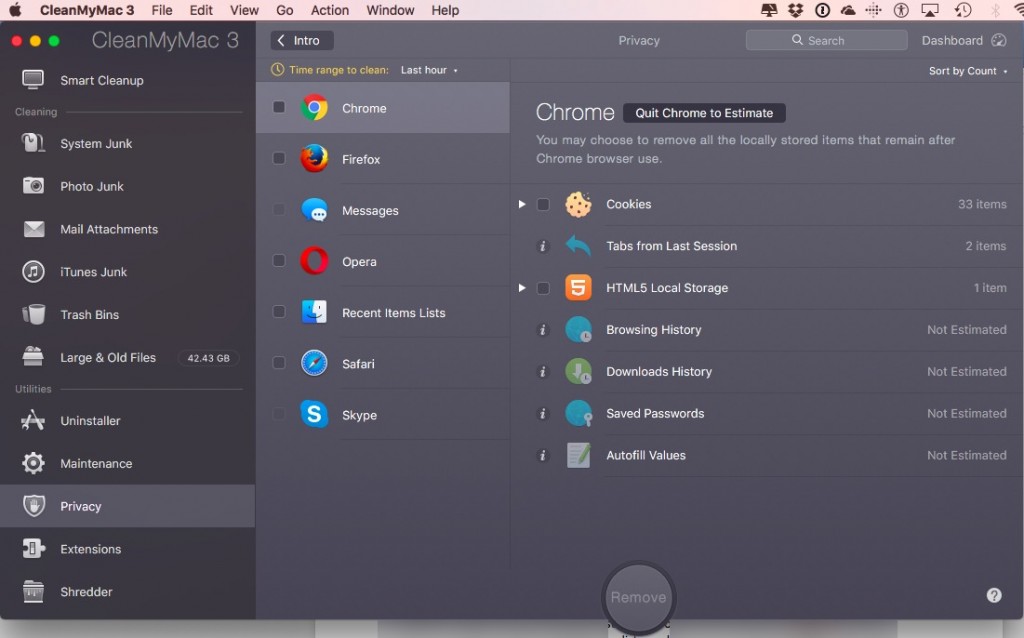The width and height of the screenshot is (1024, 638).
Task: Open the View menu
Action: (x=244, y=10)
